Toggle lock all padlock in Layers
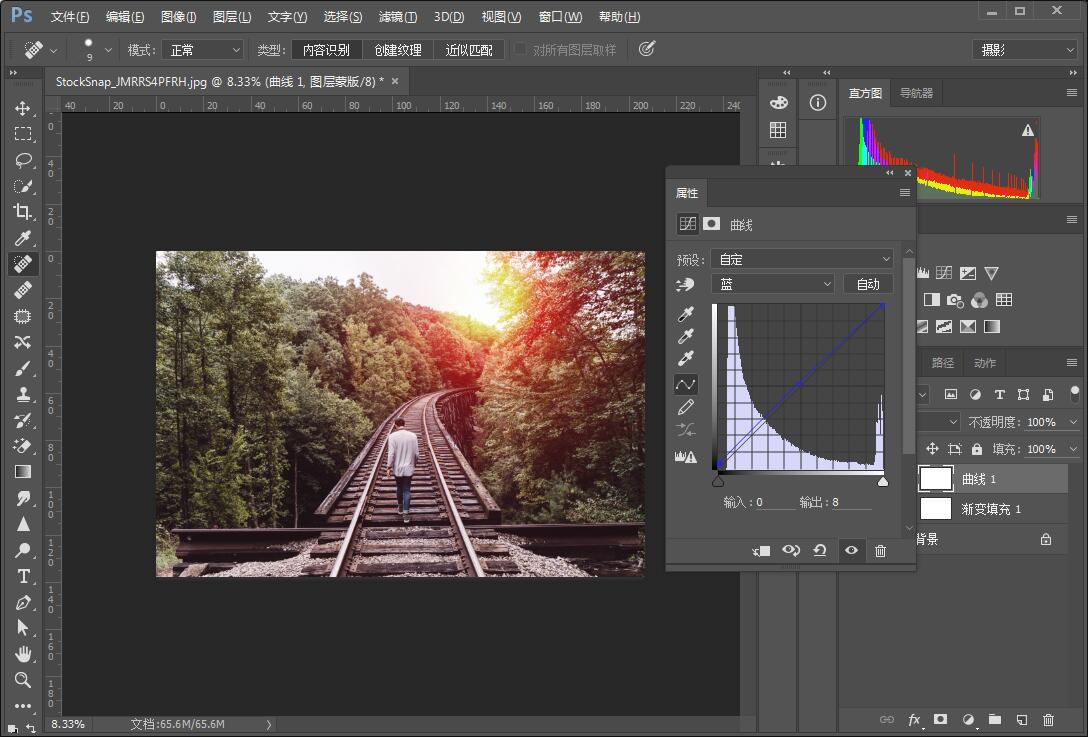Image resolution: width=1088 pixels, height=737 pixels. tap(977, 449)
